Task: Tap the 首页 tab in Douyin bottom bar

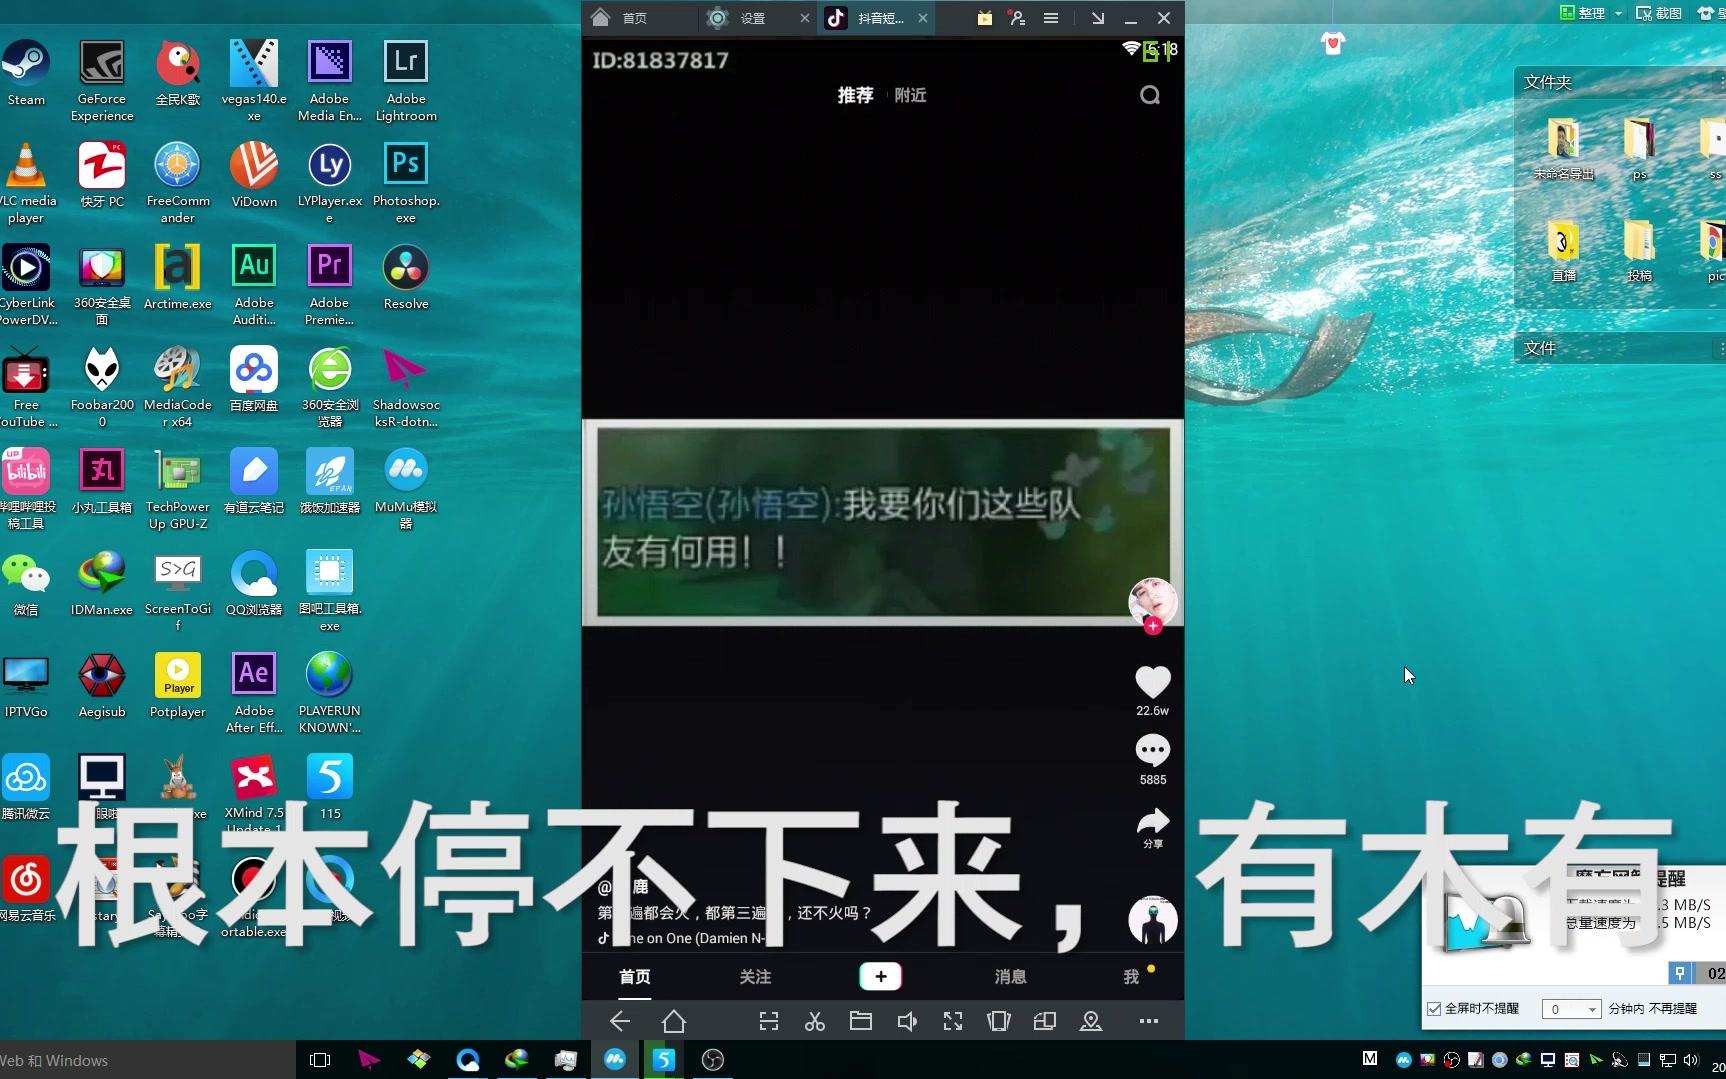Action: tap(634, 977)
